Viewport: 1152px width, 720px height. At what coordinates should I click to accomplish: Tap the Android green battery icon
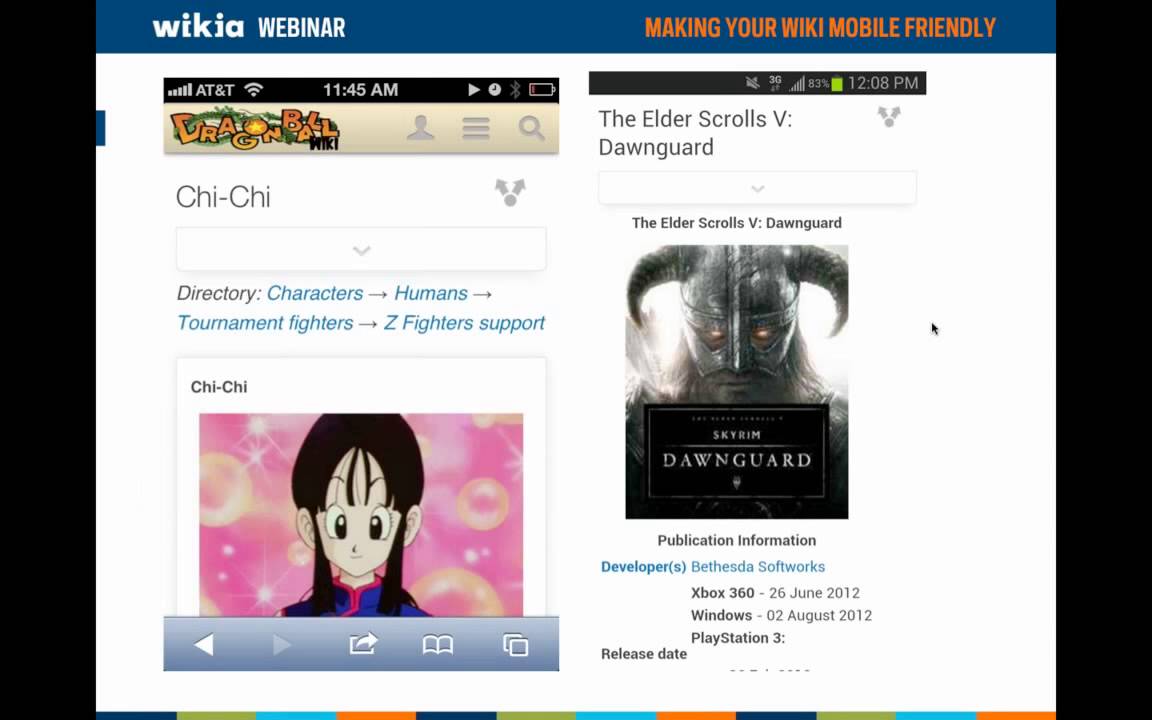(837, 84)
